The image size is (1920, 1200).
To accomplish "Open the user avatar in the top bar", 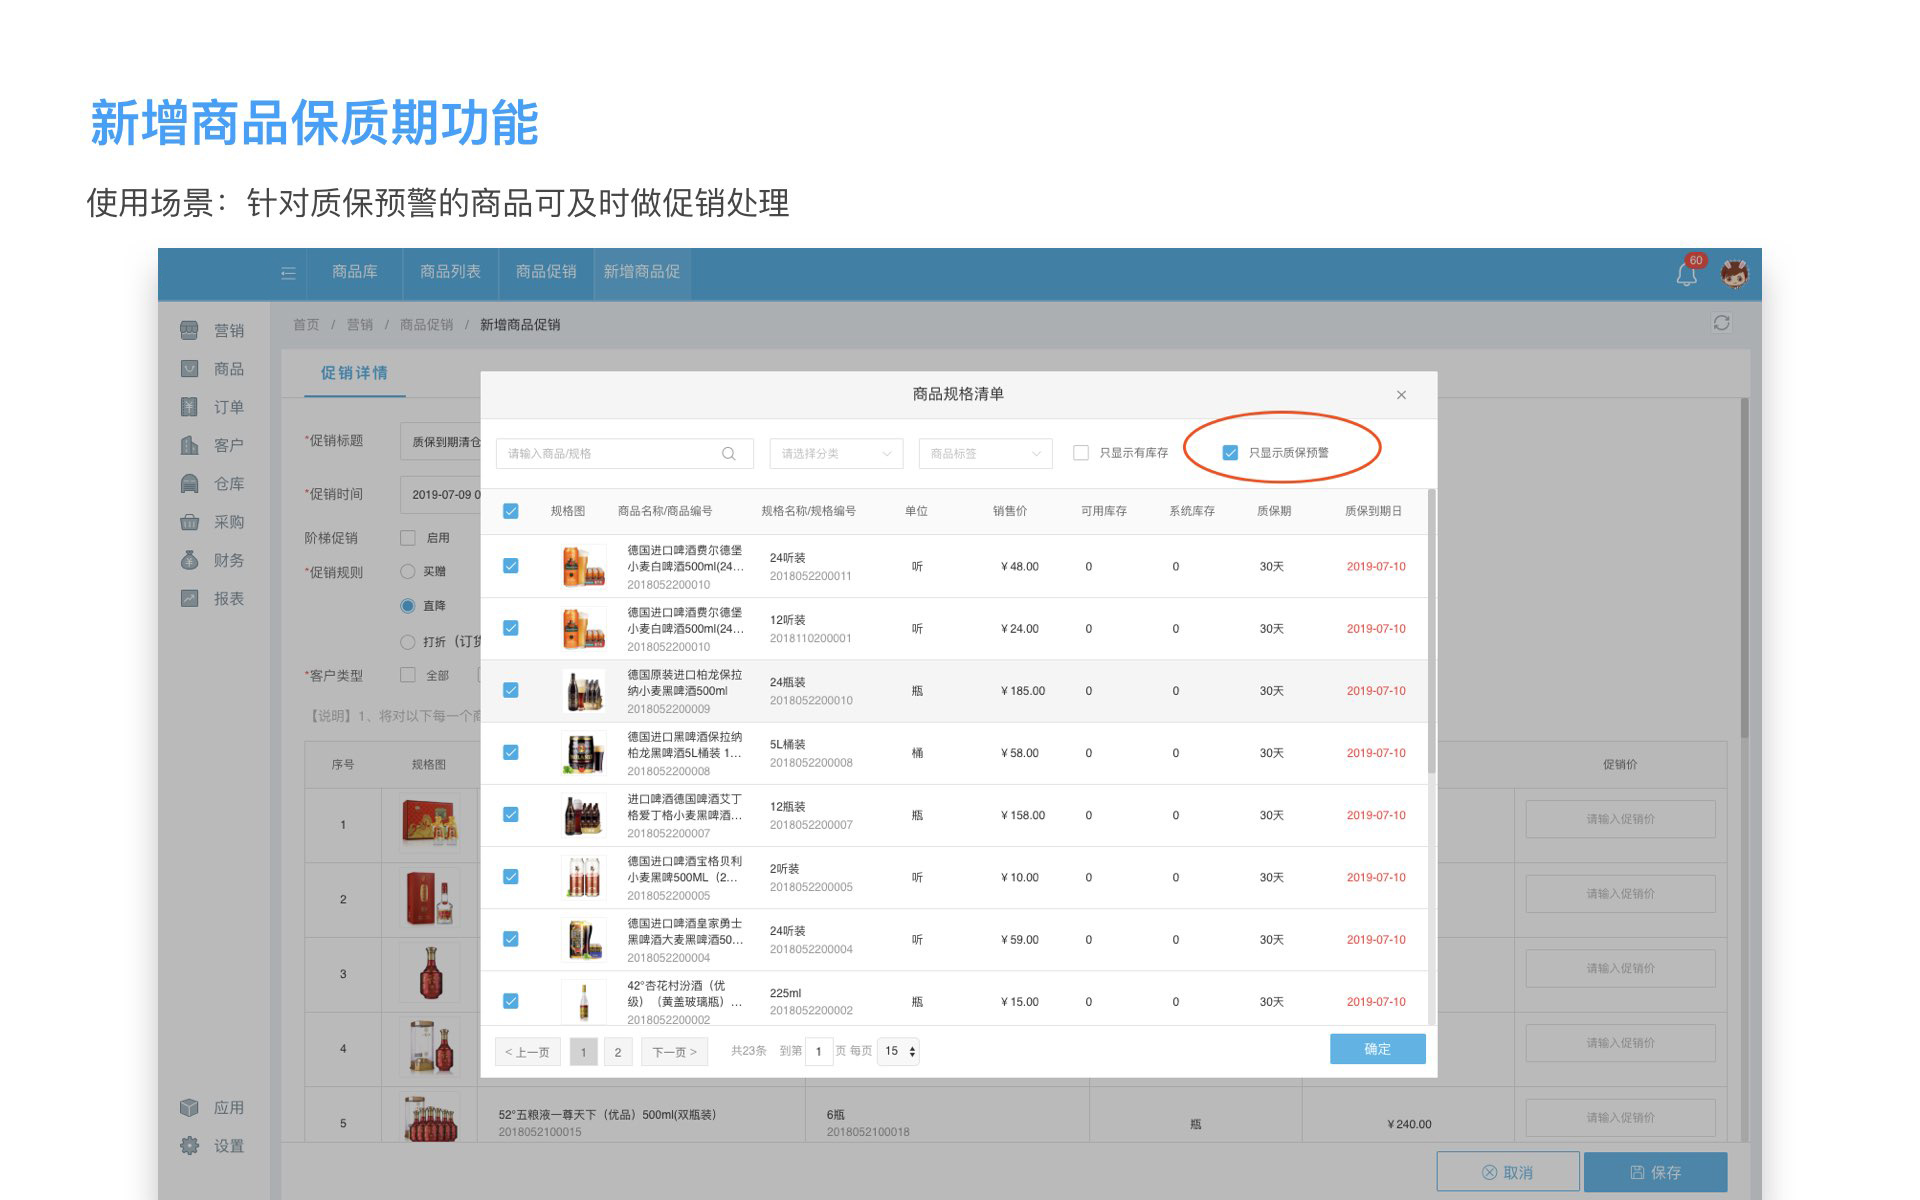I will [1735, 273].
